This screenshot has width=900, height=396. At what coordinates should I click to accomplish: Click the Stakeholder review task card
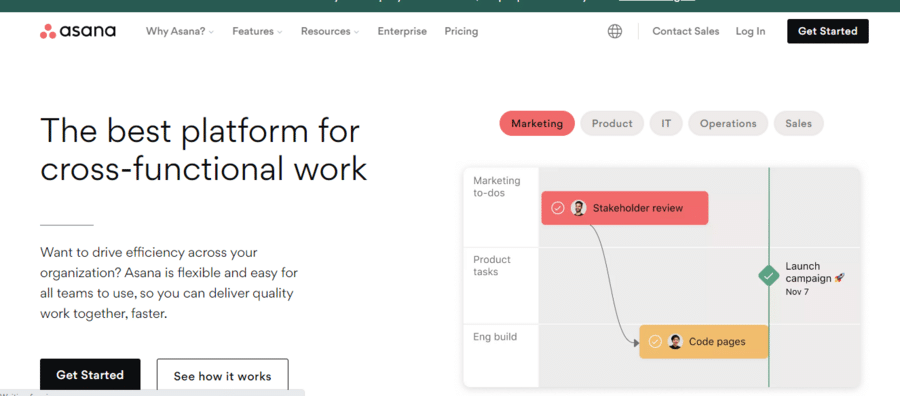tap(624, 208)
